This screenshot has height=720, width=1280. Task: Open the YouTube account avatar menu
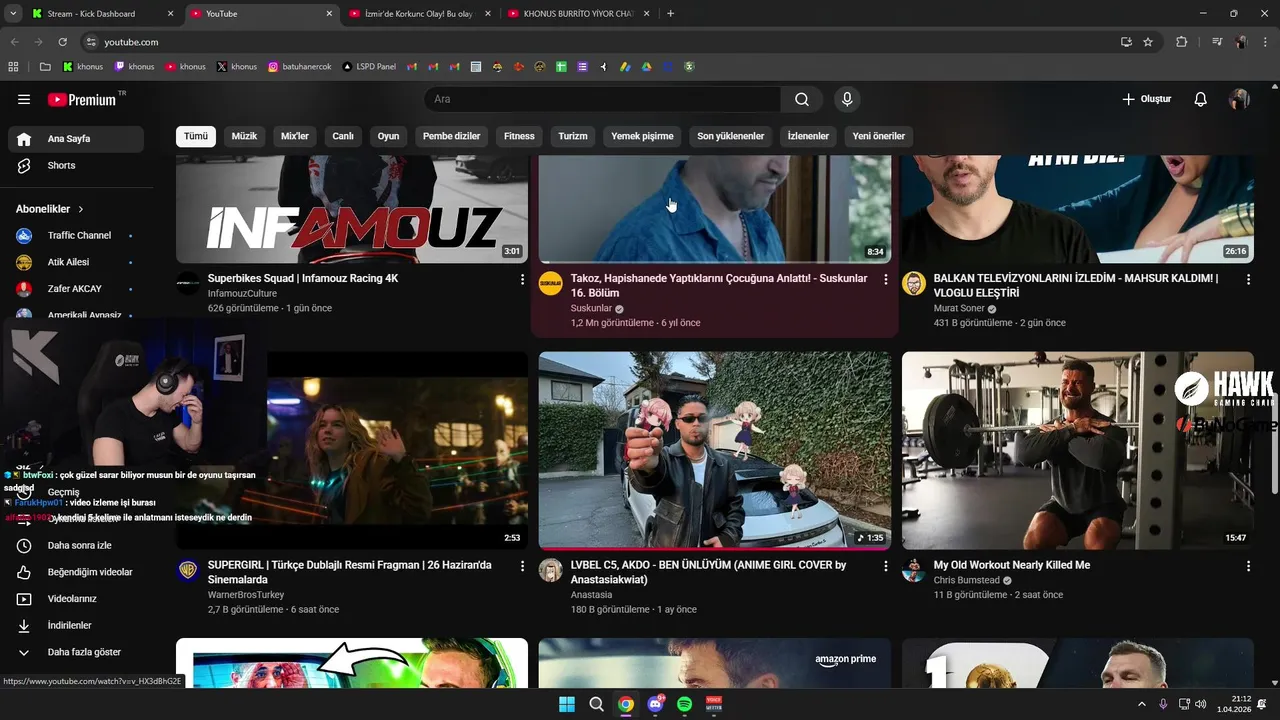tap(1239, 99)
